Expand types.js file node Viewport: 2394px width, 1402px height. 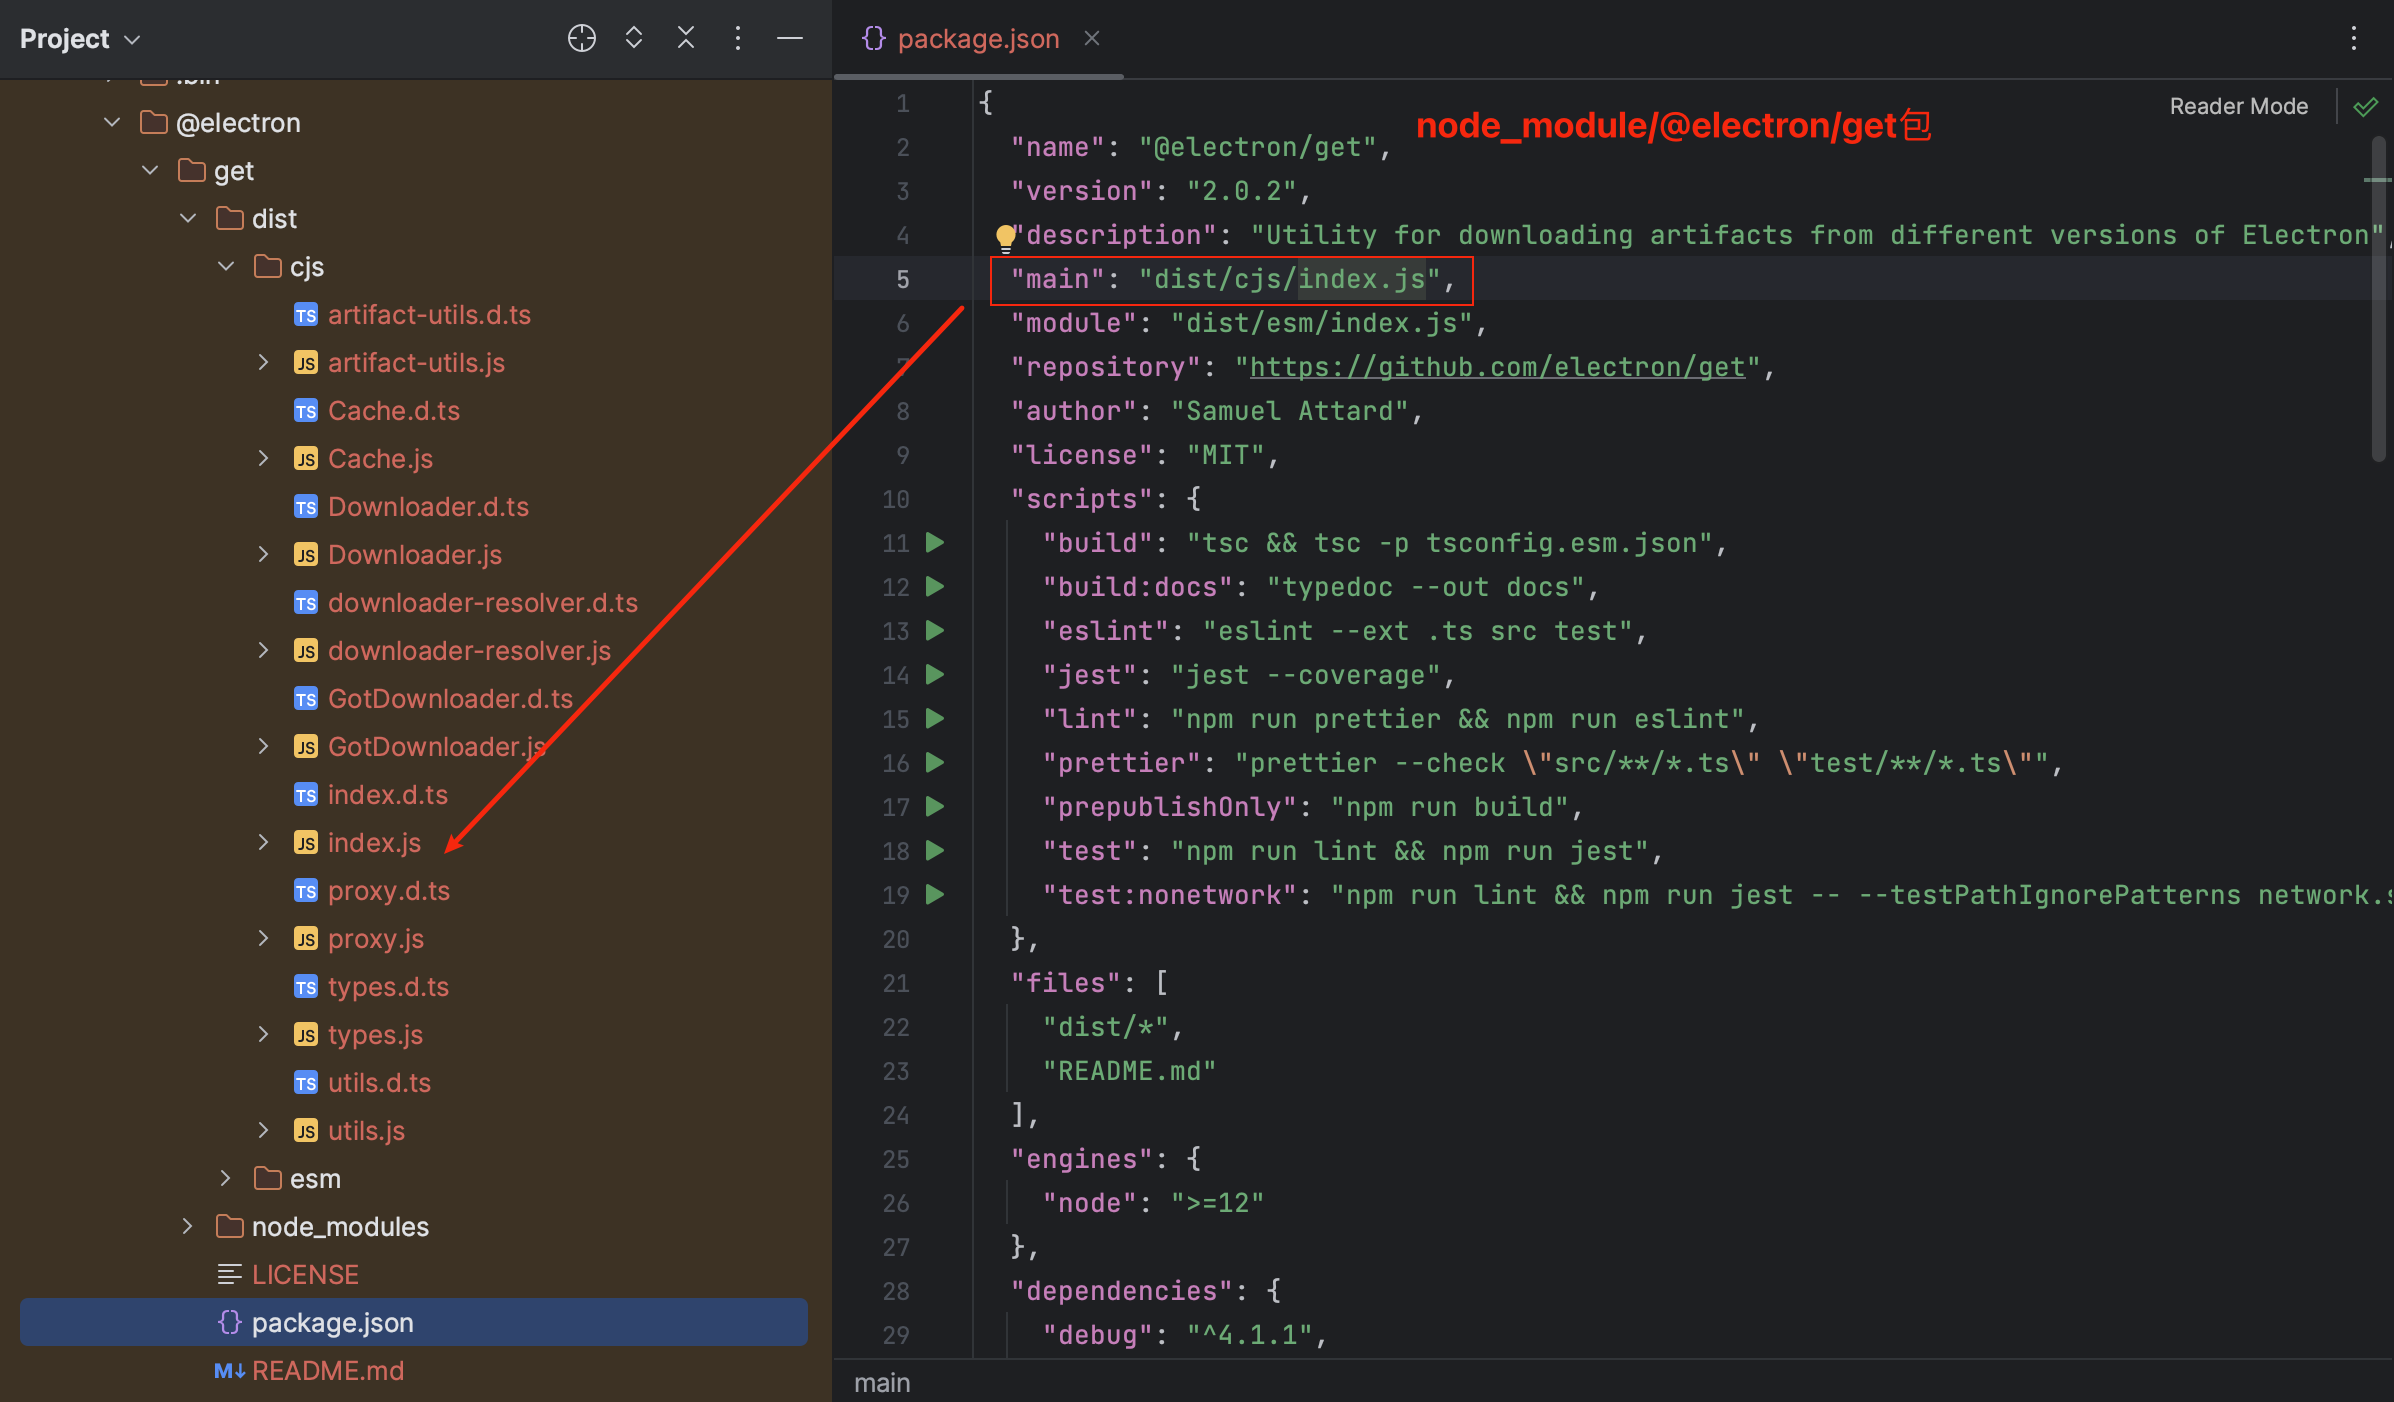264,1034
